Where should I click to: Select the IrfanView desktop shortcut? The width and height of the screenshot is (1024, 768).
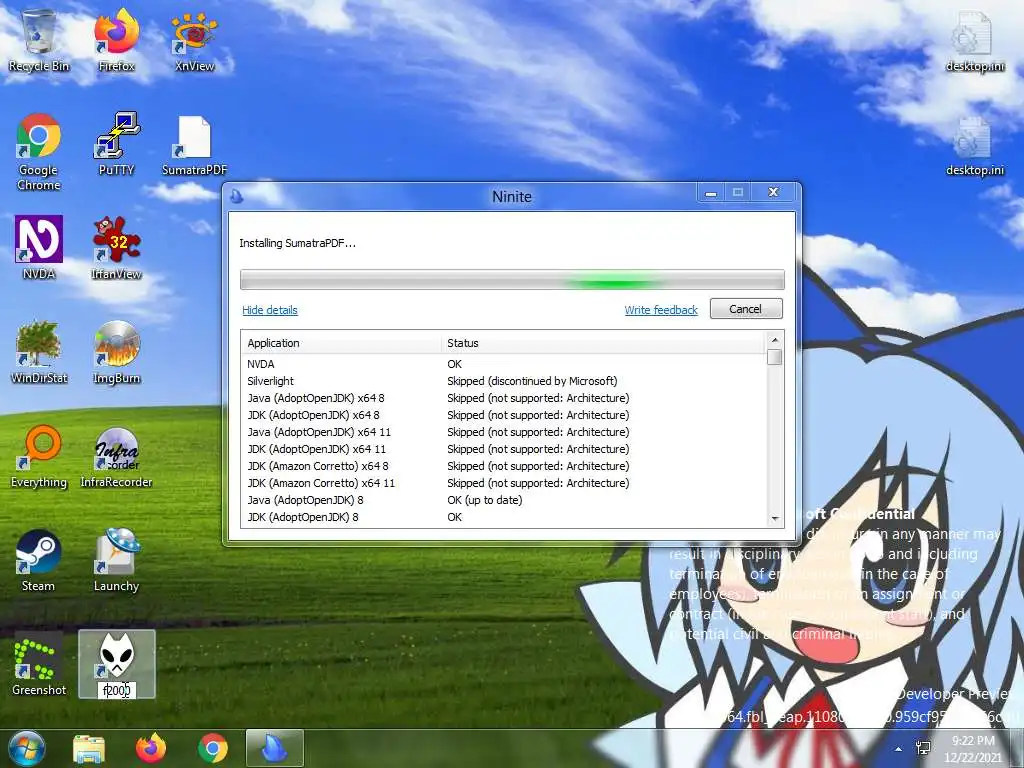click(116, 248)
